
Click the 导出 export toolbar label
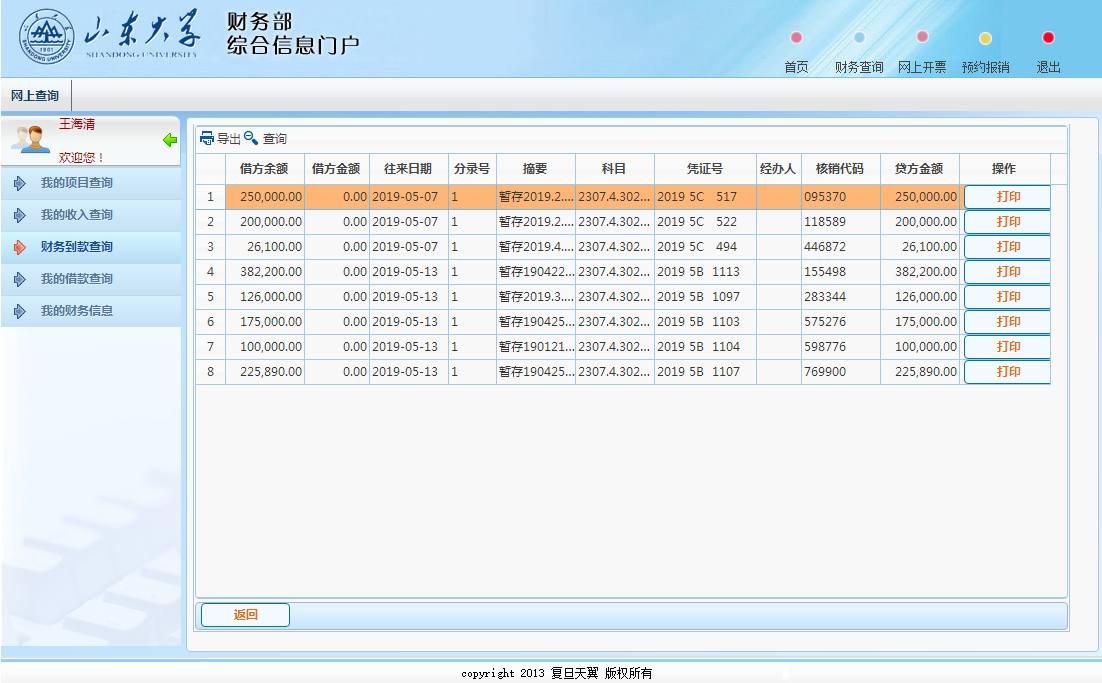click(x=228, y=139)
